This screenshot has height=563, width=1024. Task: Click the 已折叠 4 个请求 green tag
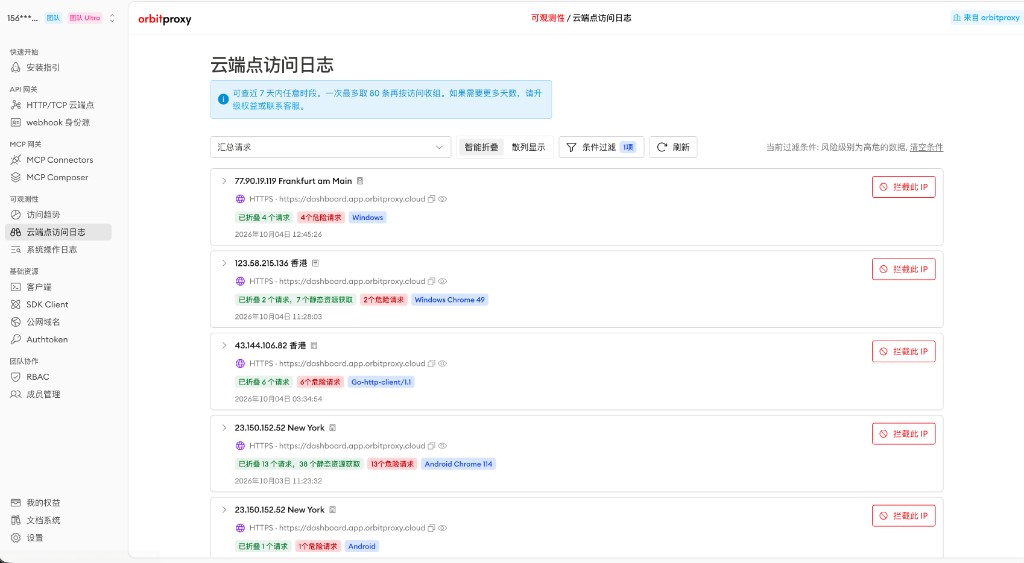pos(264,217)
